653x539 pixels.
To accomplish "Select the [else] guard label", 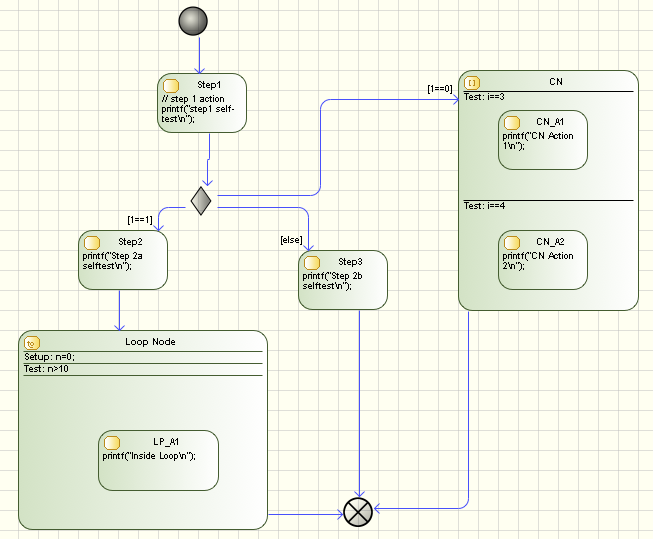I will 291,240.
